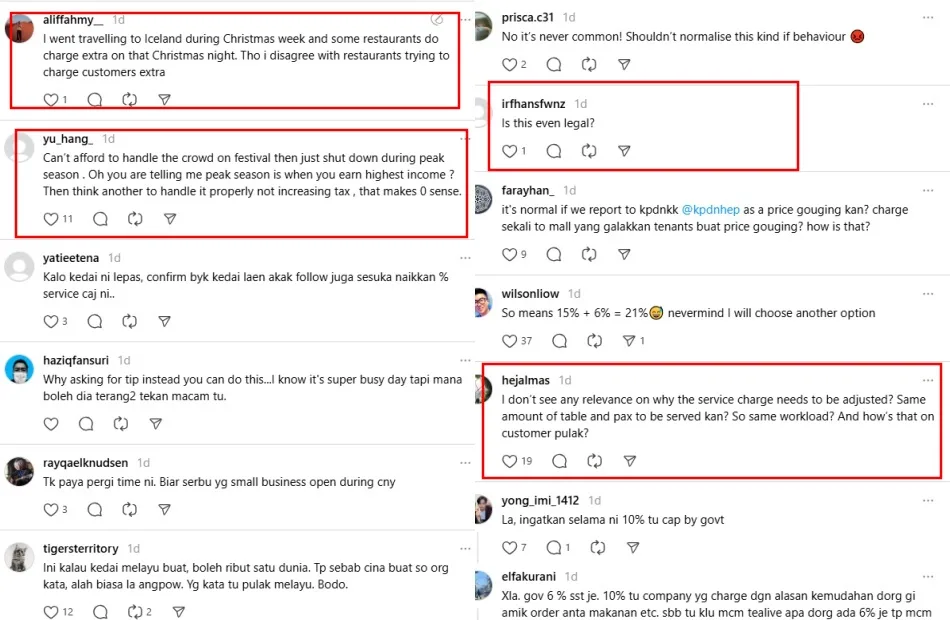Share irfhansfwnz's comment
The height and width of the screenshot is (620, 950).
pyautogui.click(x=624, y=151)
